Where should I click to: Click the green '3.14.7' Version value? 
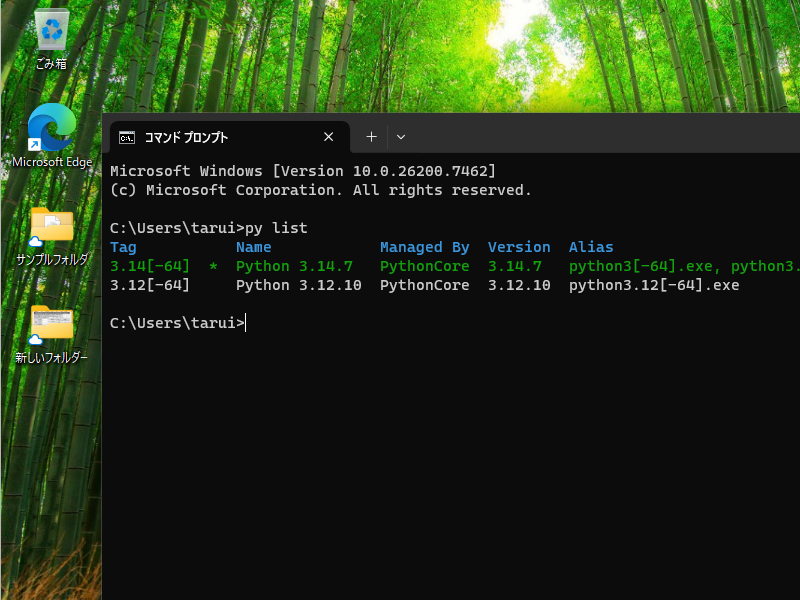pos(515,266)
